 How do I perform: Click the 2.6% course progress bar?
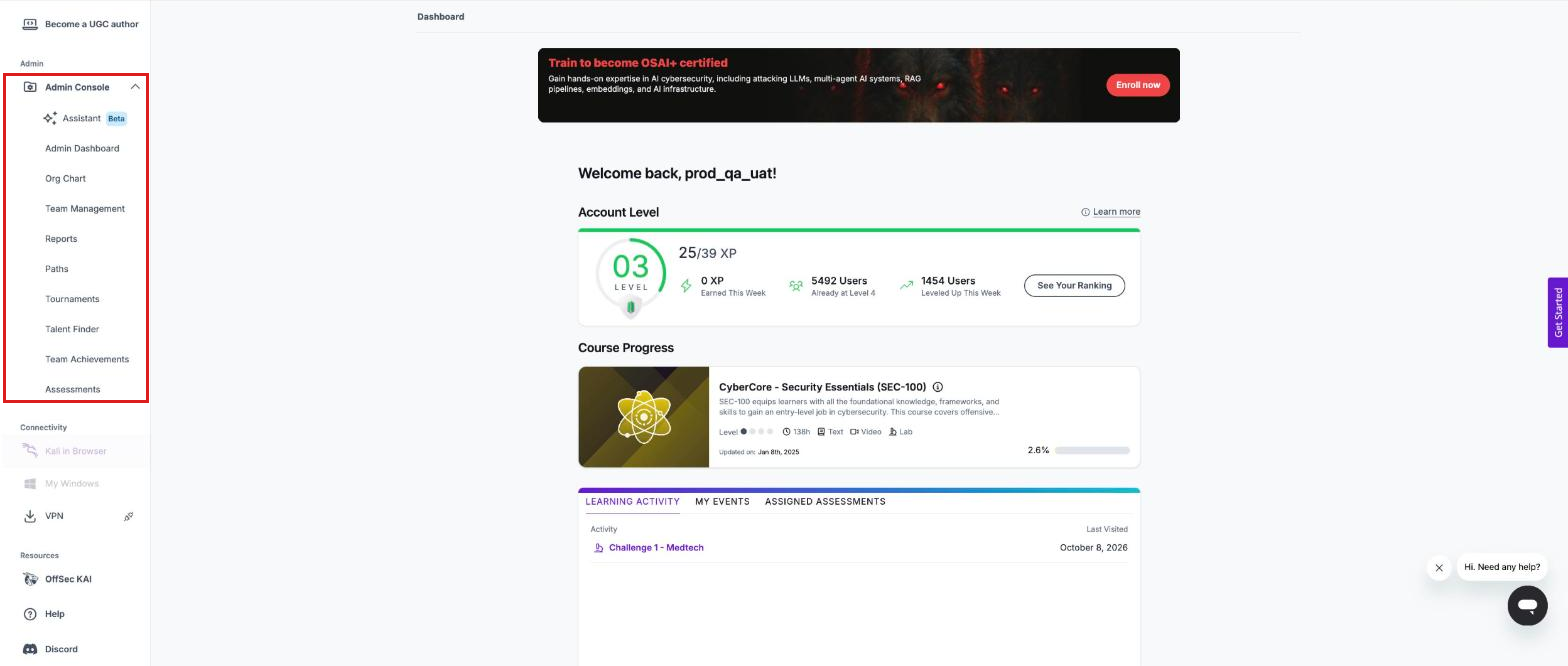1092,451
